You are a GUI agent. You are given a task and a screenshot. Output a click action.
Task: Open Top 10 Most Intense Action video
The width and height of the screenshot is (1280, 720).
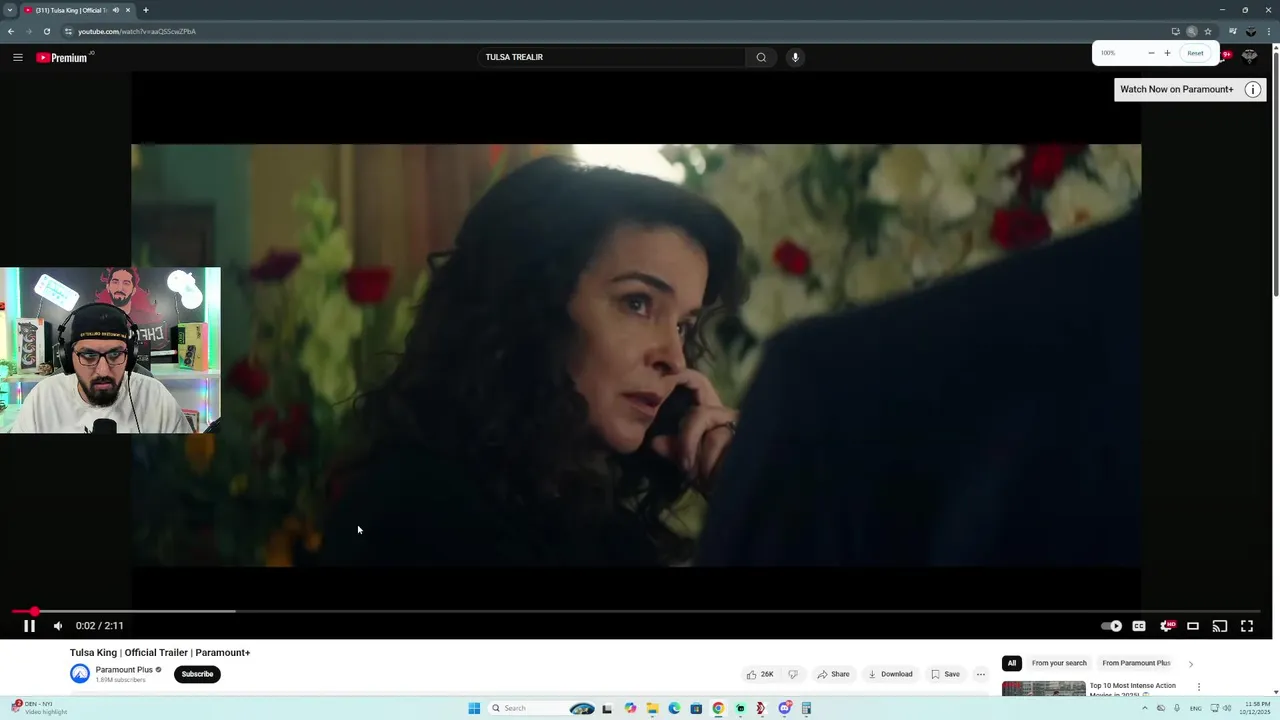pyautogui.click(x=1133, y=689)
